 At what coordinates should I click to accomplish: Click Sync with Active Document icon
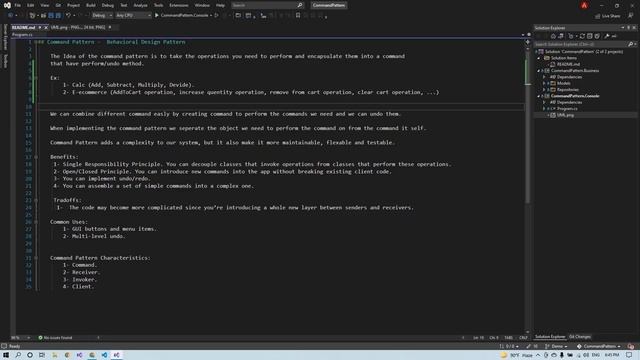(582, 36)
